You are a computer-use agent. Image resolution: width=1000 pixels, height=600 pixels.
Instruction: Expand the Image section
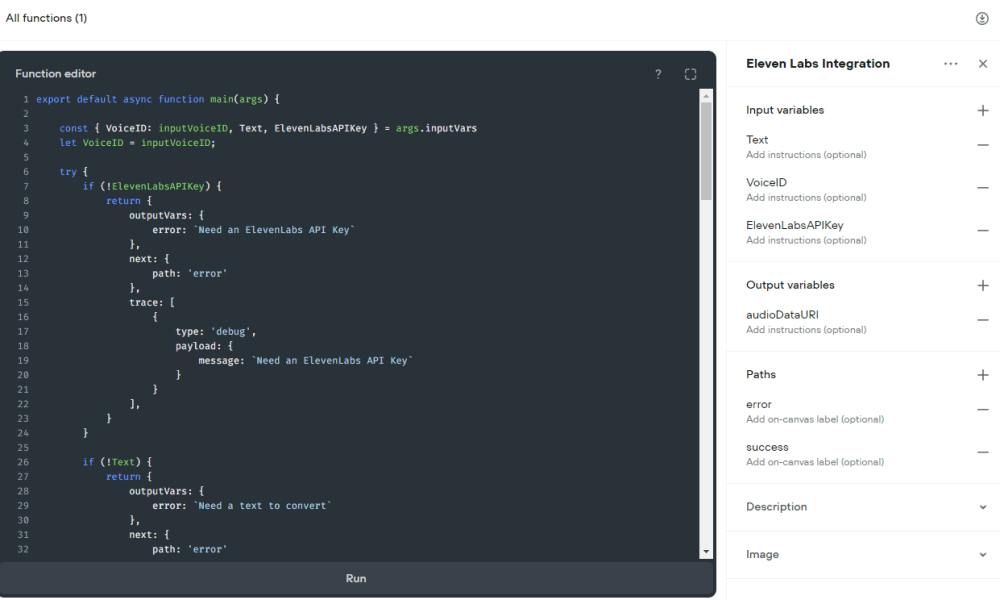(983, 555)
